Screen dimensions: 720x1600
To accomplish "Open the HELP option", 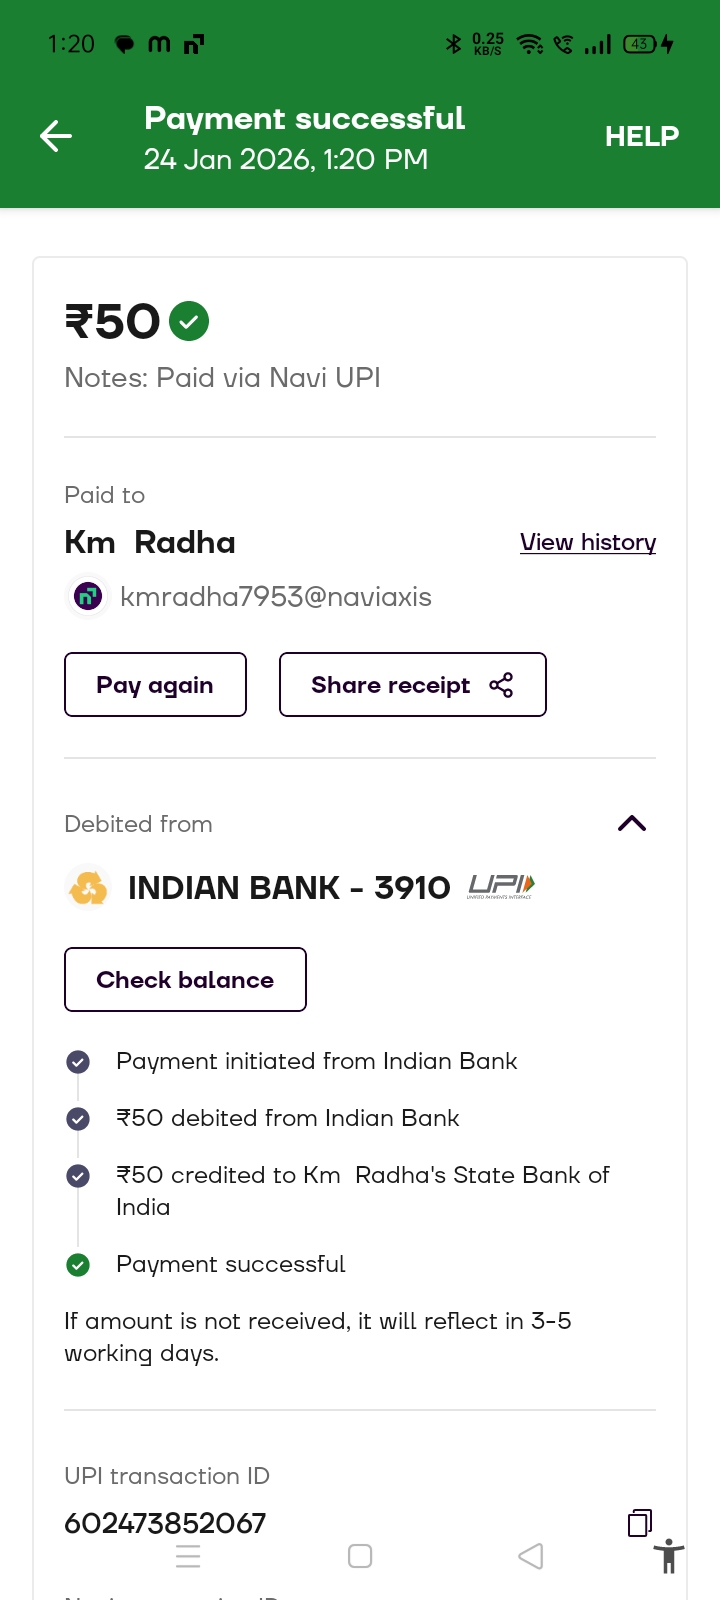I will click(641, 136).
